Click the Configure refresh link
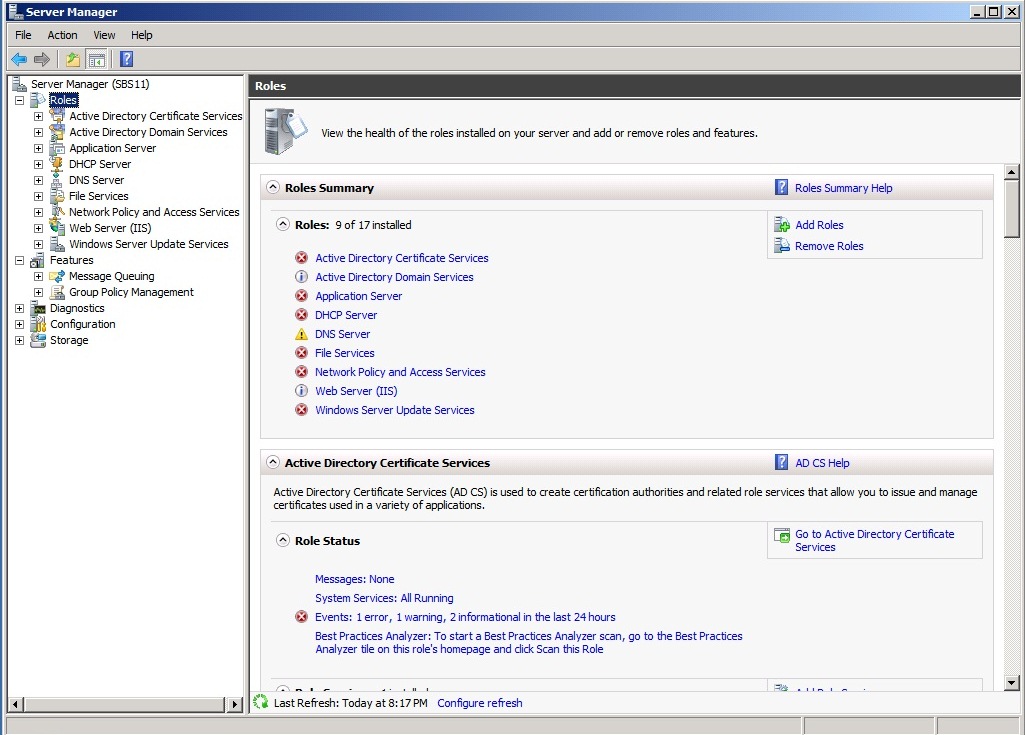This screenshot has width=1025, height=735. pyautogui.click(x=479, y=703)
